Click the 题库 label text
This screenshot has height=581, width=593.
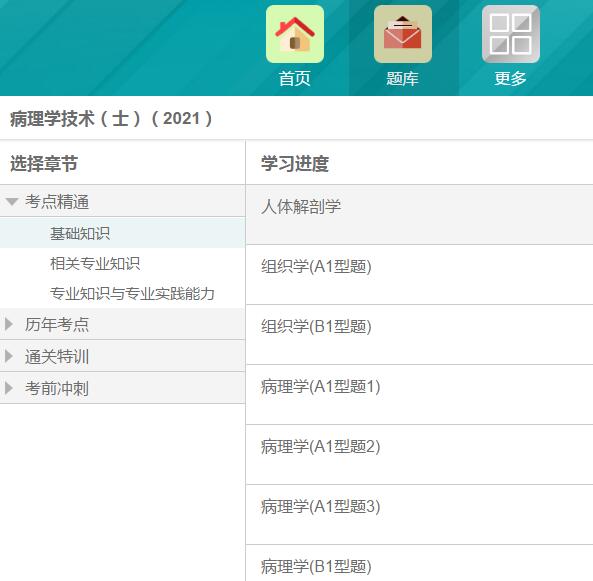click(403, 79)
